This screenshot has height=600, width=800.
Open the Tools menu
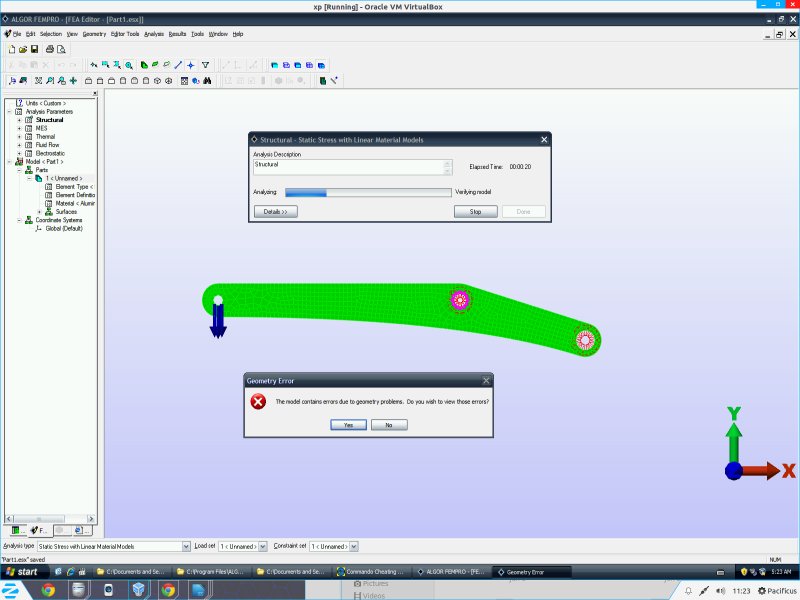[197, 34]
